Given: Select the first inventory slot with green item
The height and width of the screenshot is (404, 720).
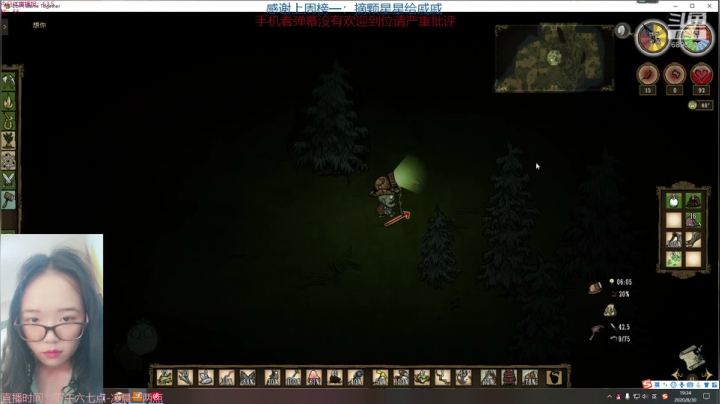Looking at the screenshot, I should [164, 377].
